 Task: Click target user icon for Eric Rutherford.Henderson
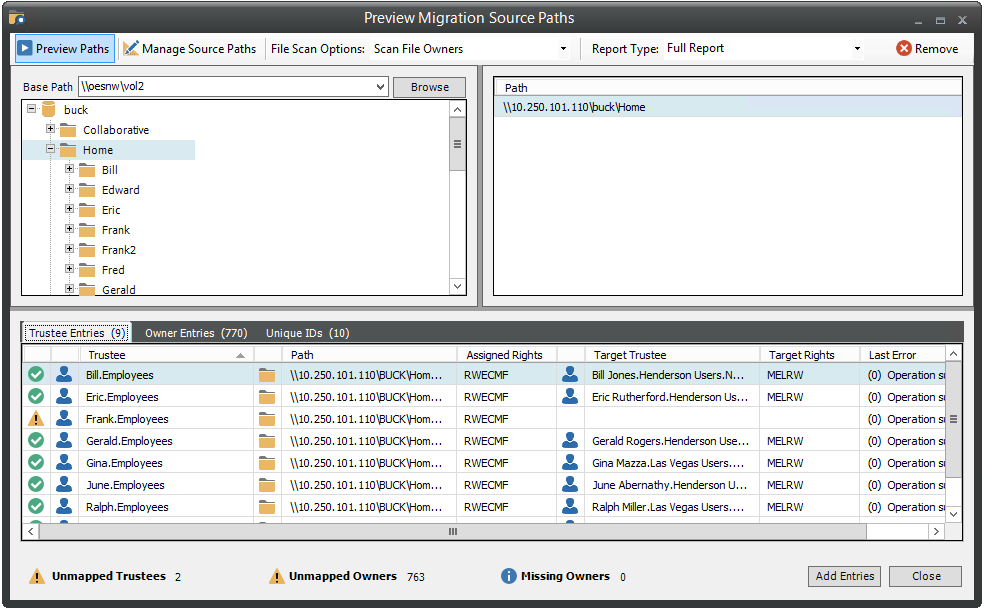[570, 396]
